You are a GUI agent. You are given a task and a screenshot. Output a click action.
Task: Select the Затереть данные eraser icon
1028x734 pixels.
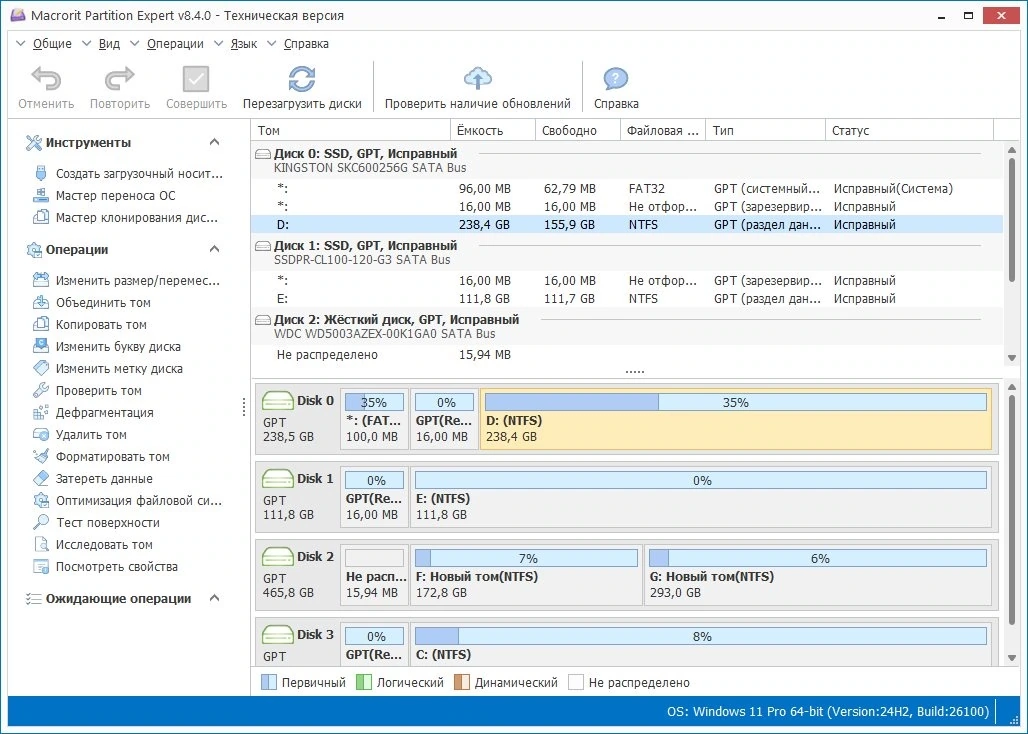click(x=41, y=478)
